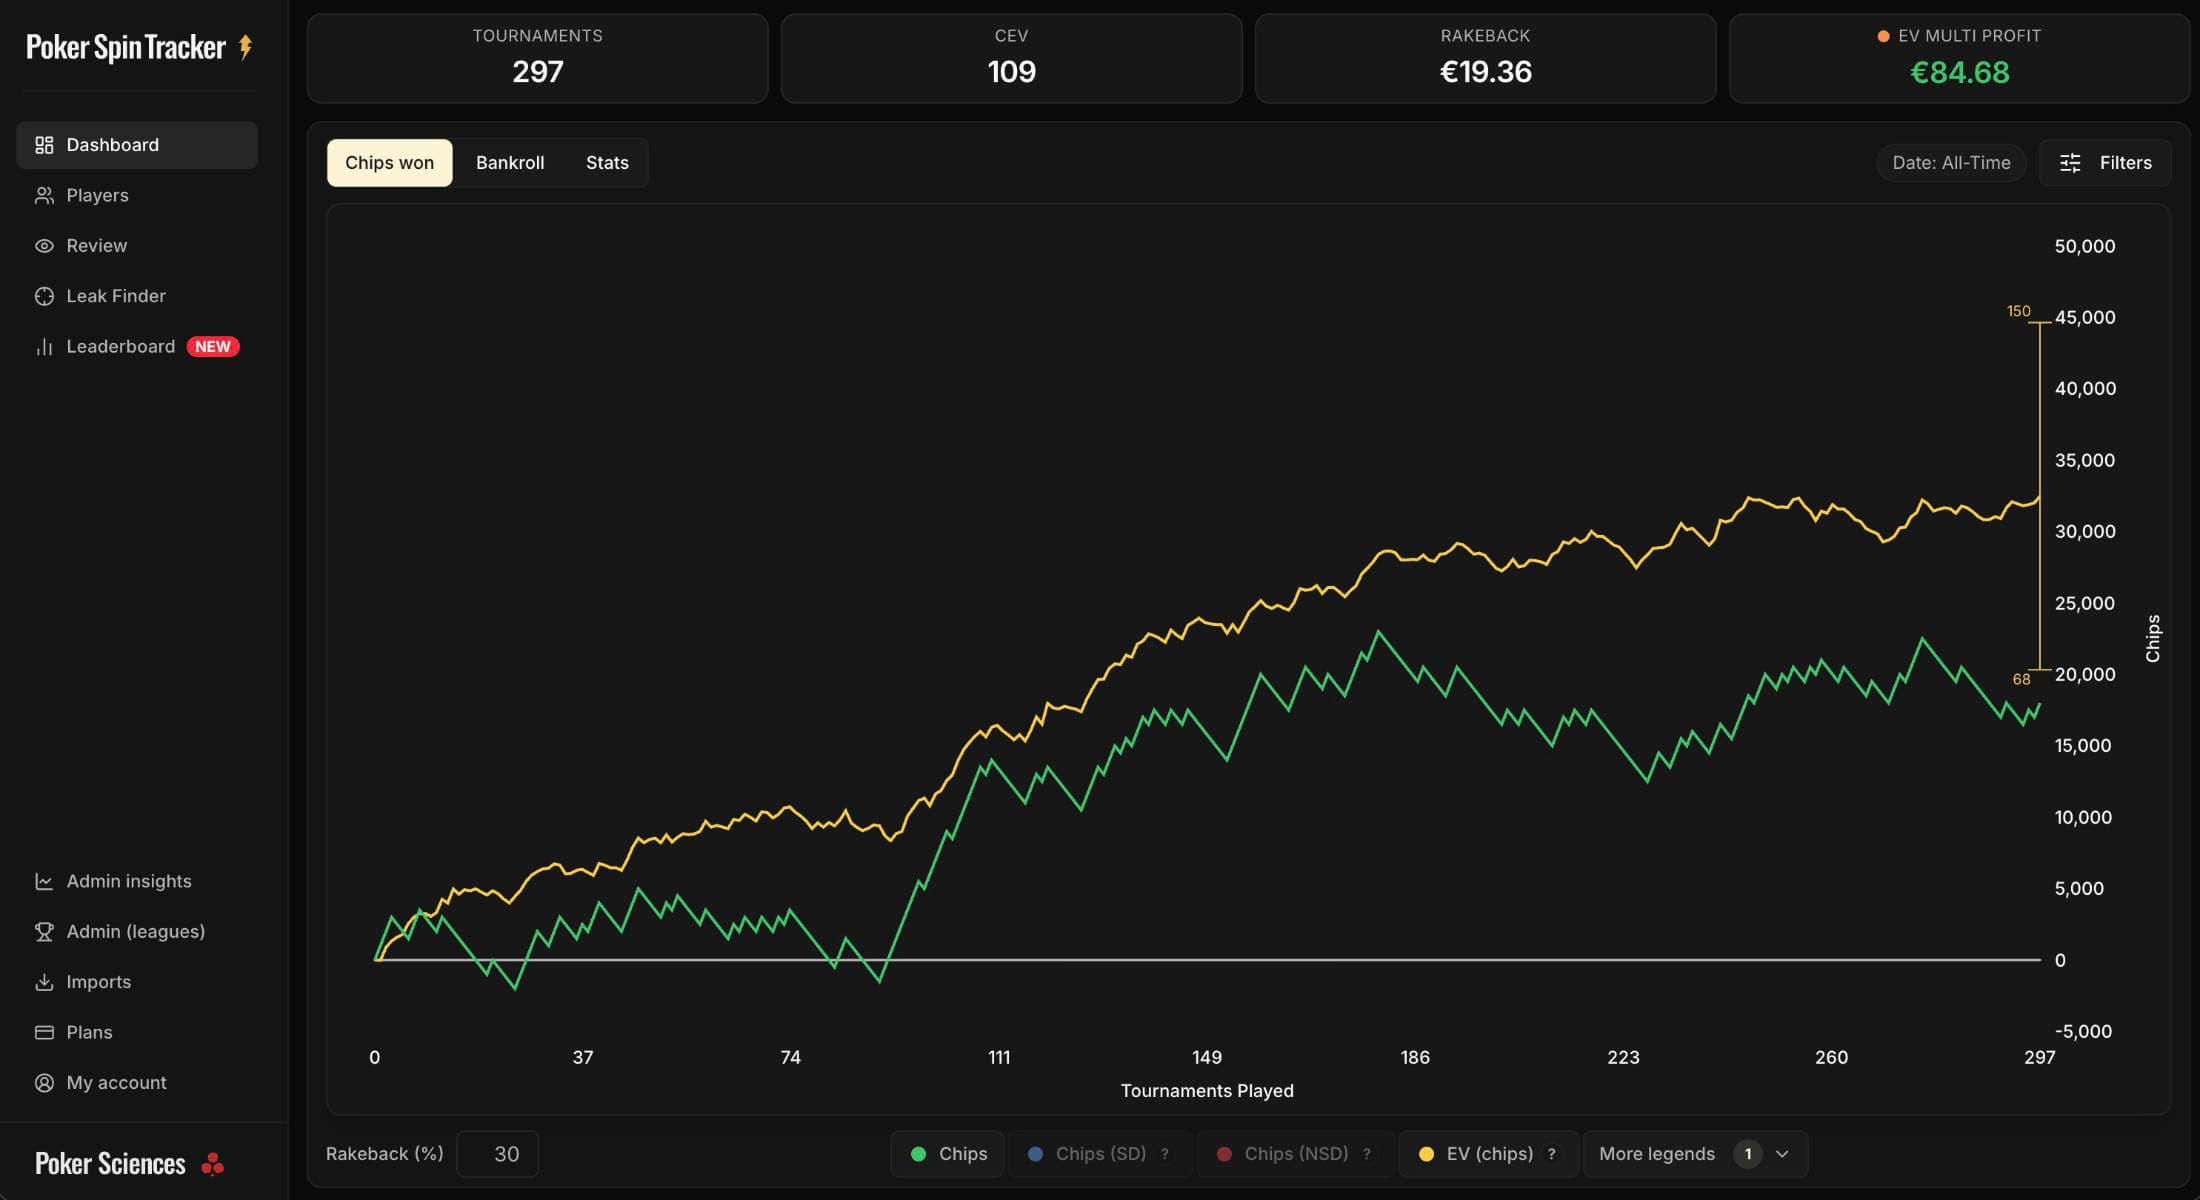Open Imports via the download icon
Image resolution: width=2200 pixels, height=1200 pixels.
(x=45, y=981)
